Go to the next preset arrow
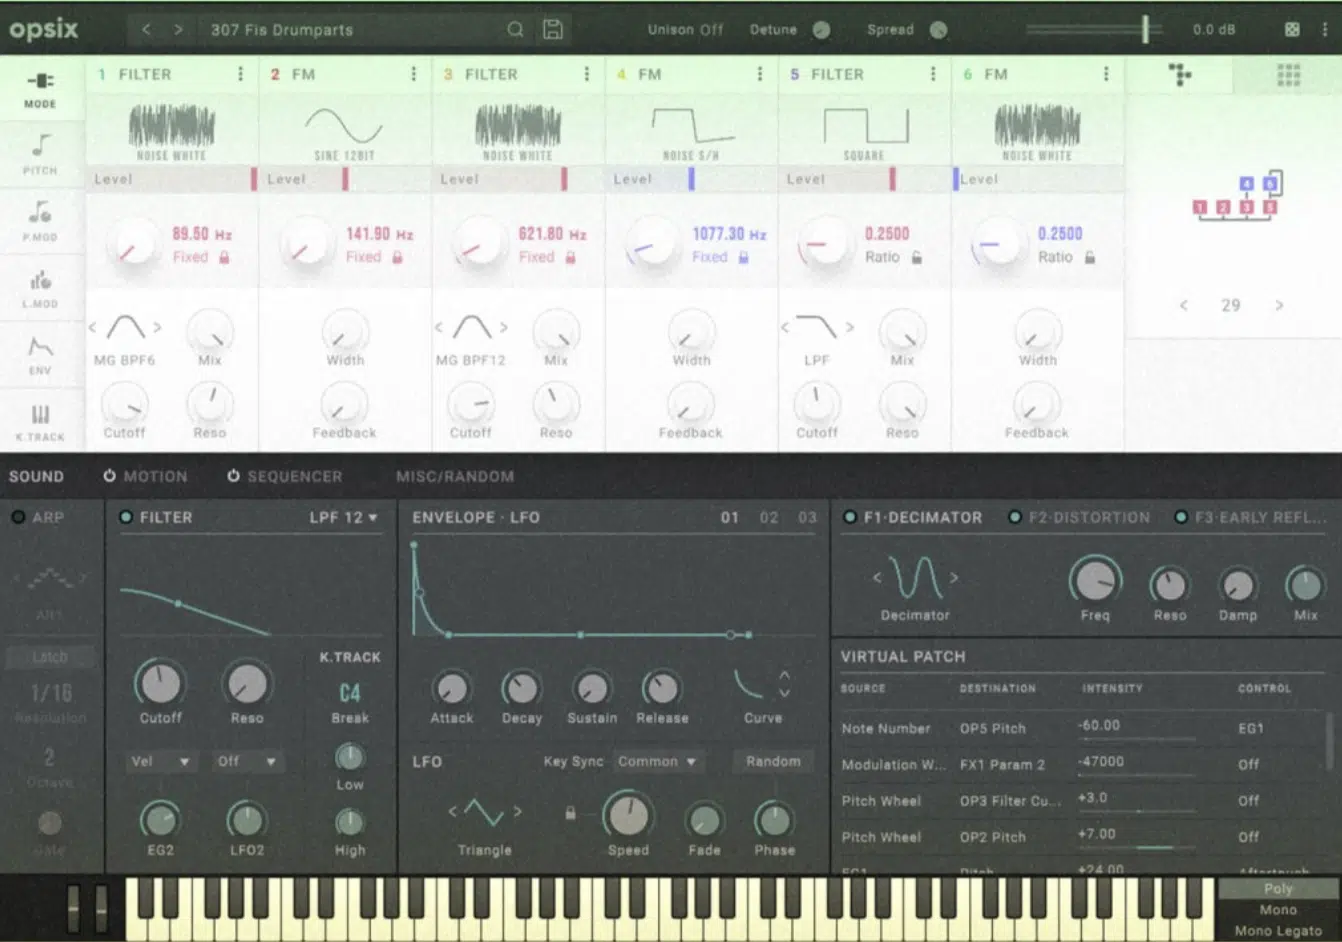Image resolution: width=1342 pixels, height=942 pixels. click(178, 30)
